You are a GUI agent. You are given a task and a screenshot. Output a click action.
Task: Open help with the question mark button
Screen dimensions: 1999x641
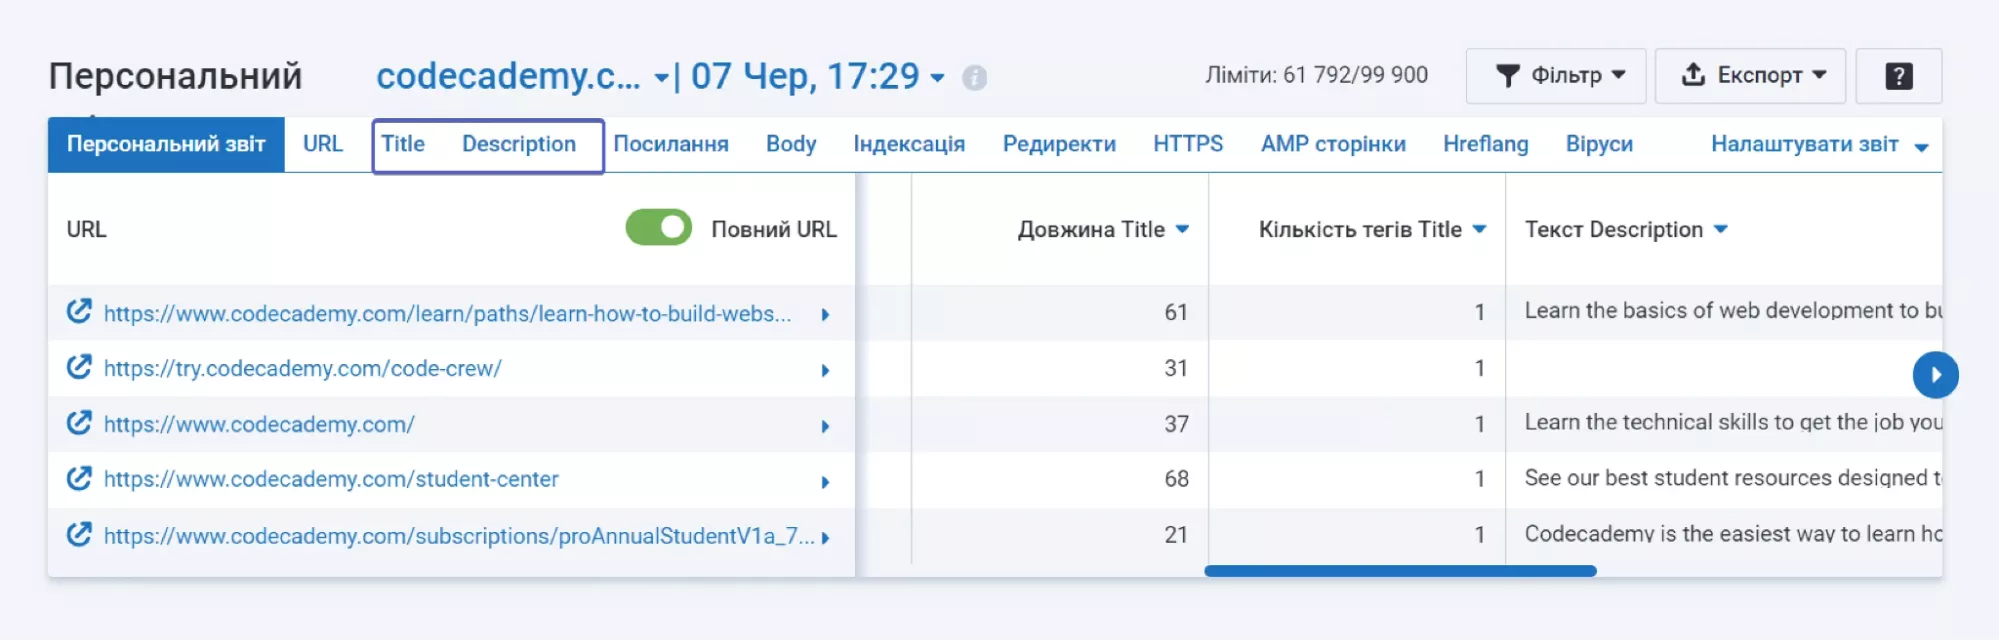[1898, 76]
